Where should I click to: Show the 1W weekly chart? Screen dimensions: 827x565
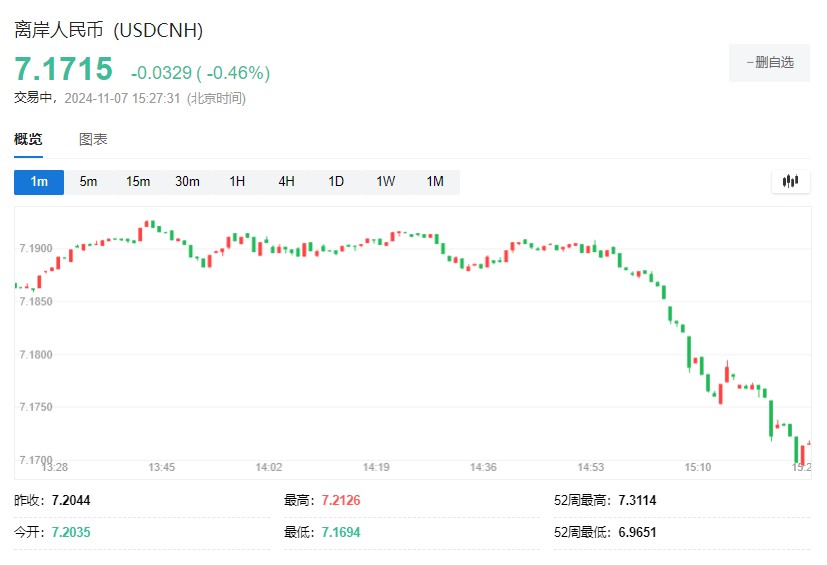tap(386, 182)
